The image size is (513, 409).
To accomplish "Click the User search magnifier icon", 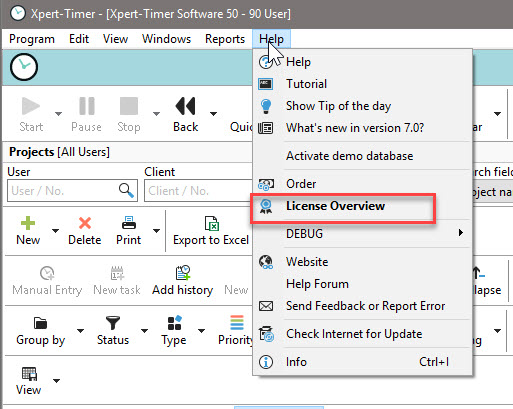I will tap(126, 190).
